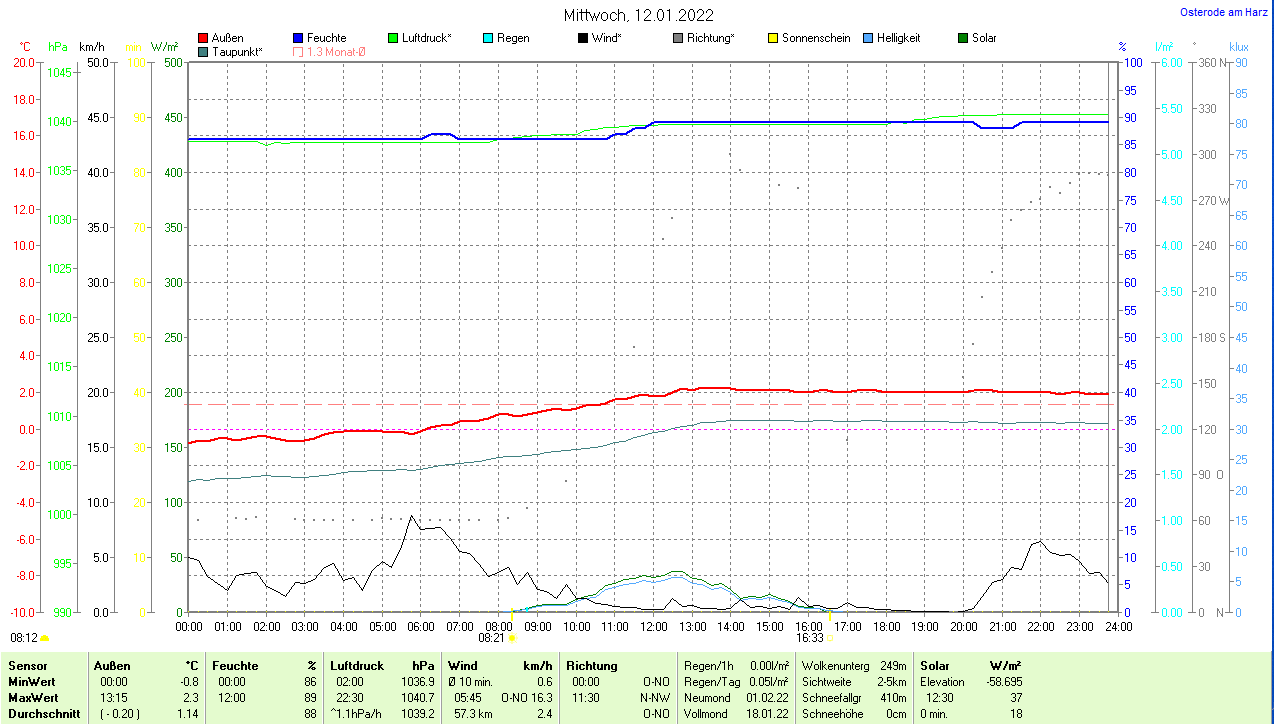Click the gray Richtung legend square
1274x724 pixels.
click(678, 38)
